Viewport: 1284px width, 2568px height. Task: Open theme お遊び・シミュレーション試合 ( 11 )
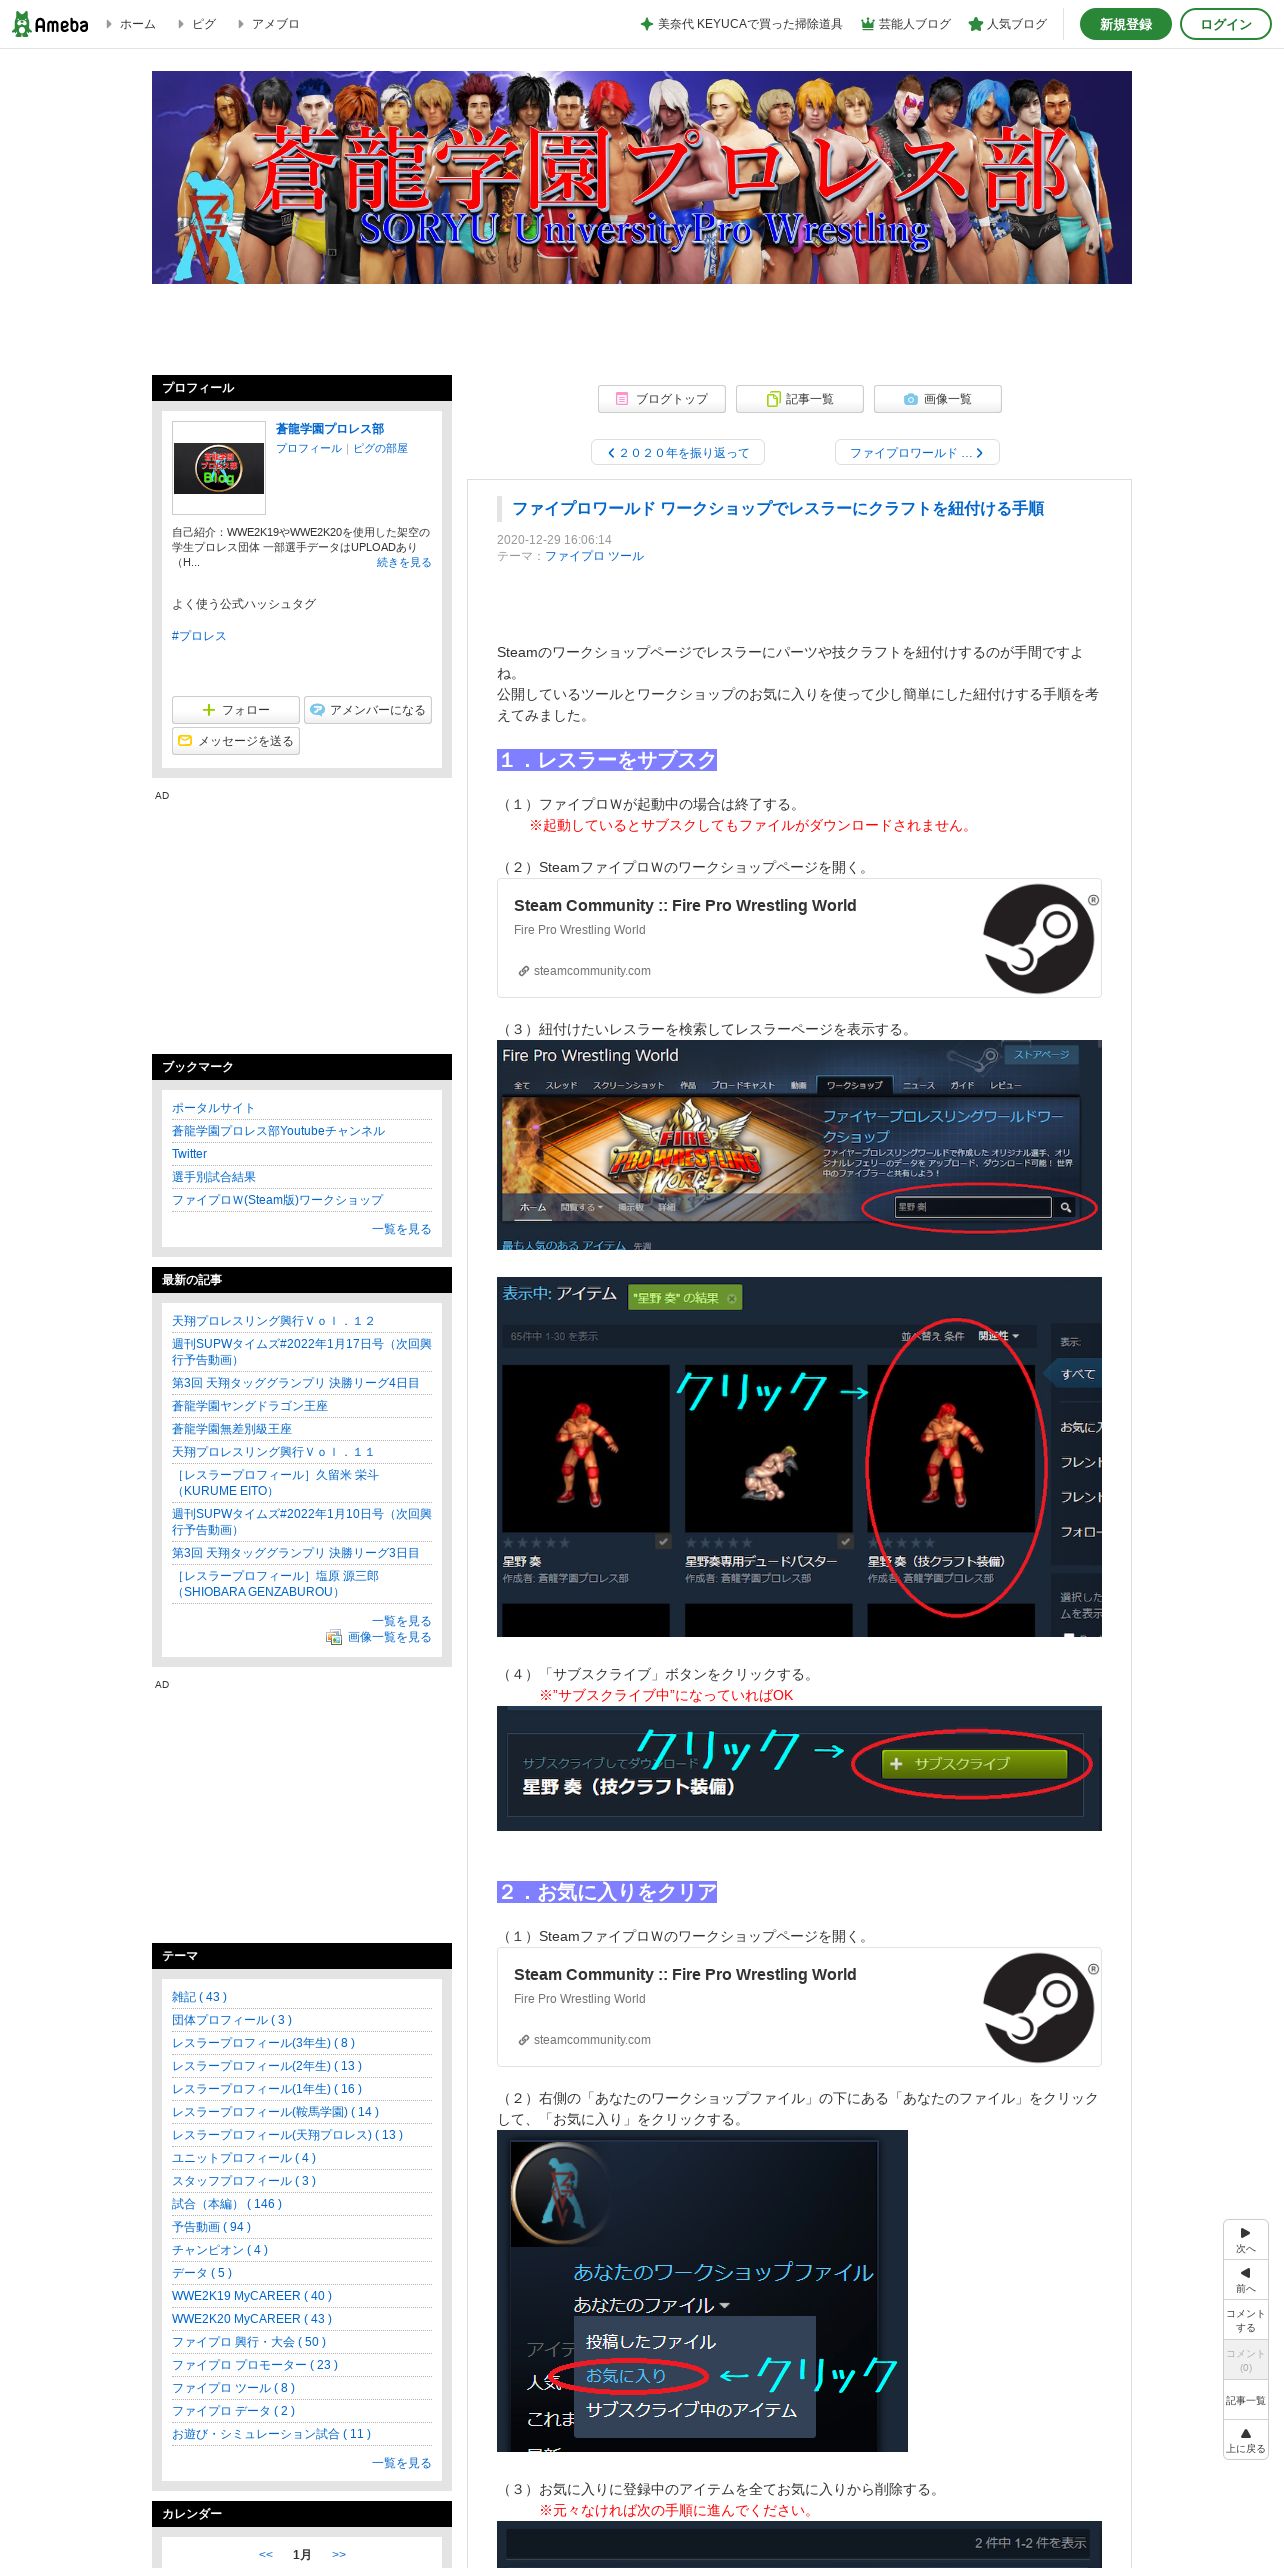coord(271,2434)
